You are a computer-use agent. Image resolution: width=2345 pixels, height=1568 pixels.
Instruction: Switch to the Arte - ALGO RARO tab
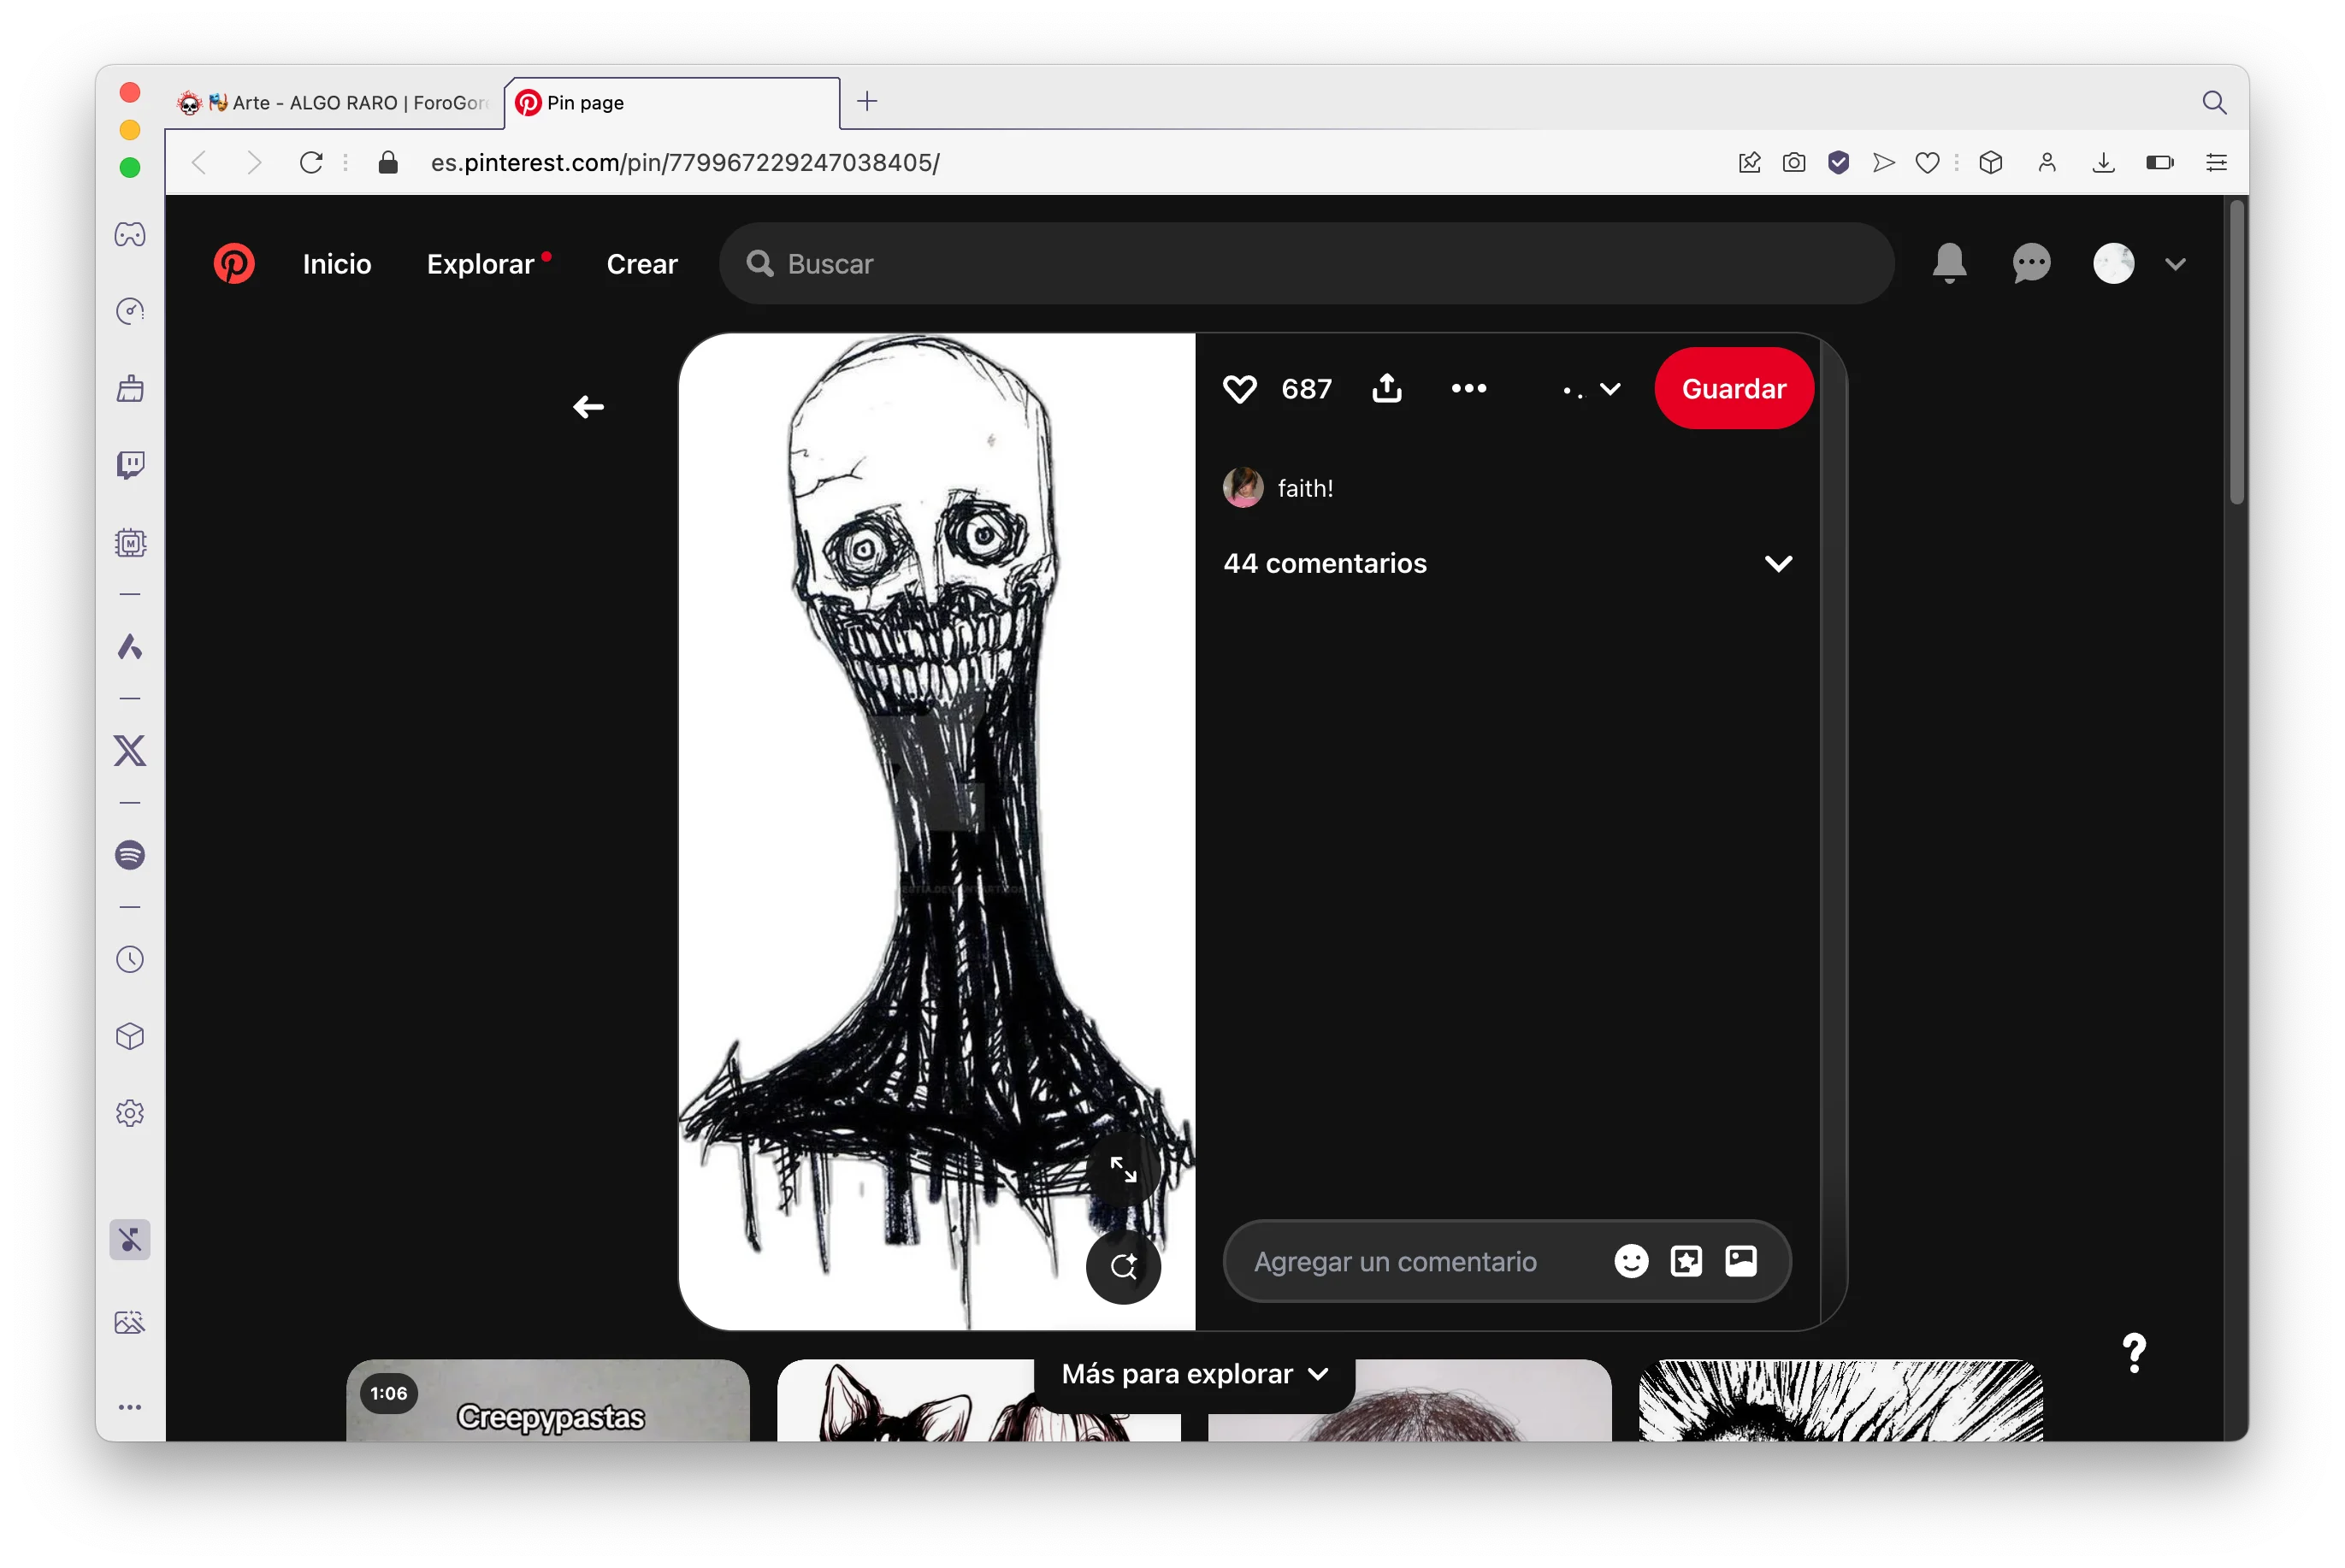[335, 103]
